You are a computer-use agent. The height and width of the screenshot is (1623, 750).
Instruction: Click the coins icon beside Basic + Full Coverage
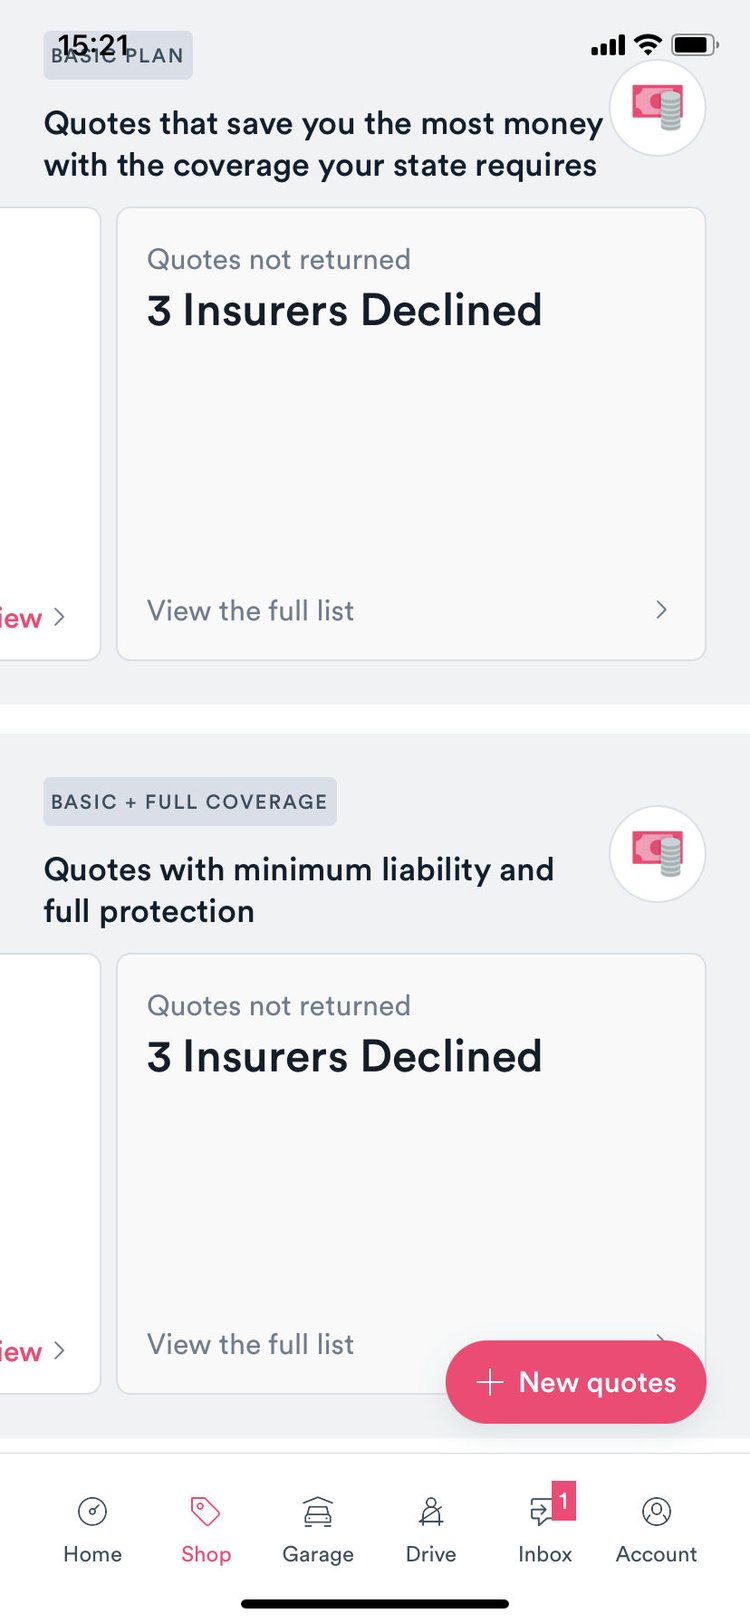657,853
